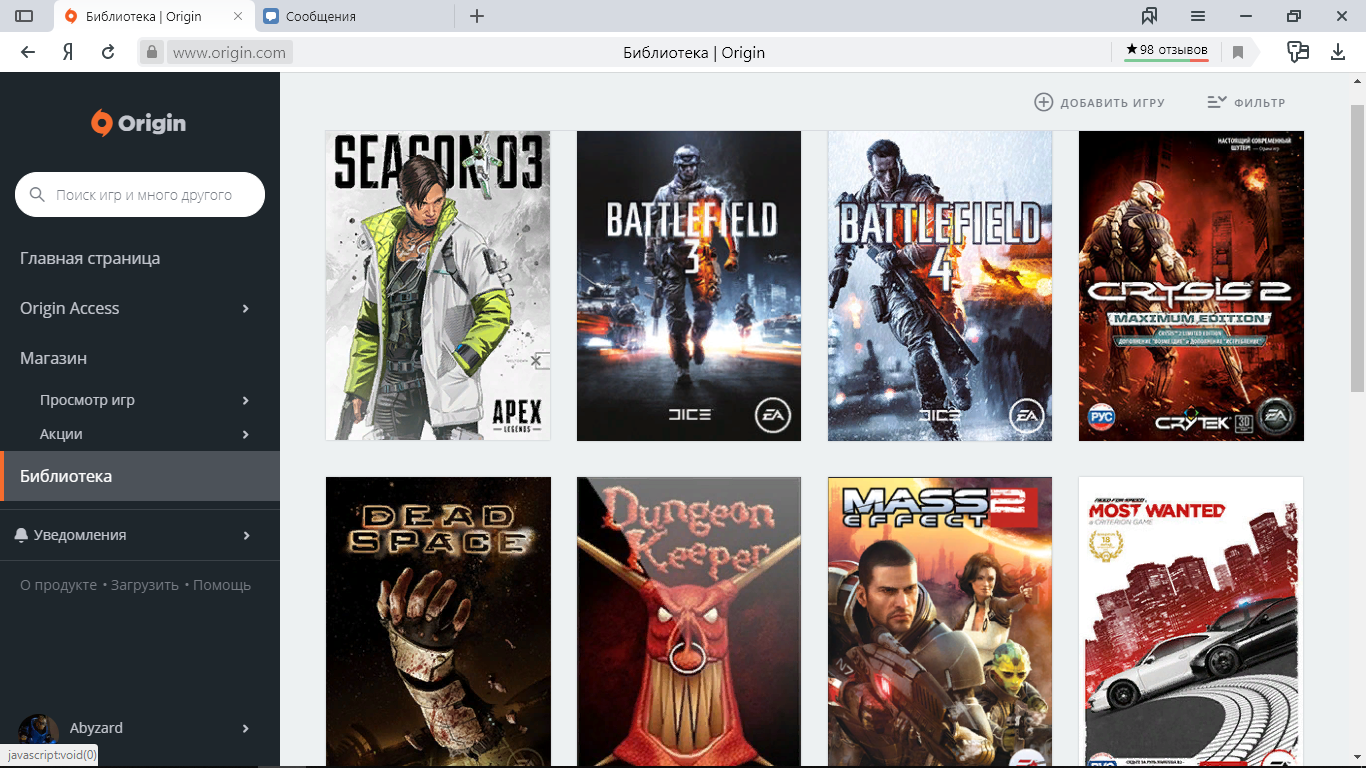This screenshot has width=1366, height=768.
Task: Bookmark this page in address bar
Action: coord(1238,52)
